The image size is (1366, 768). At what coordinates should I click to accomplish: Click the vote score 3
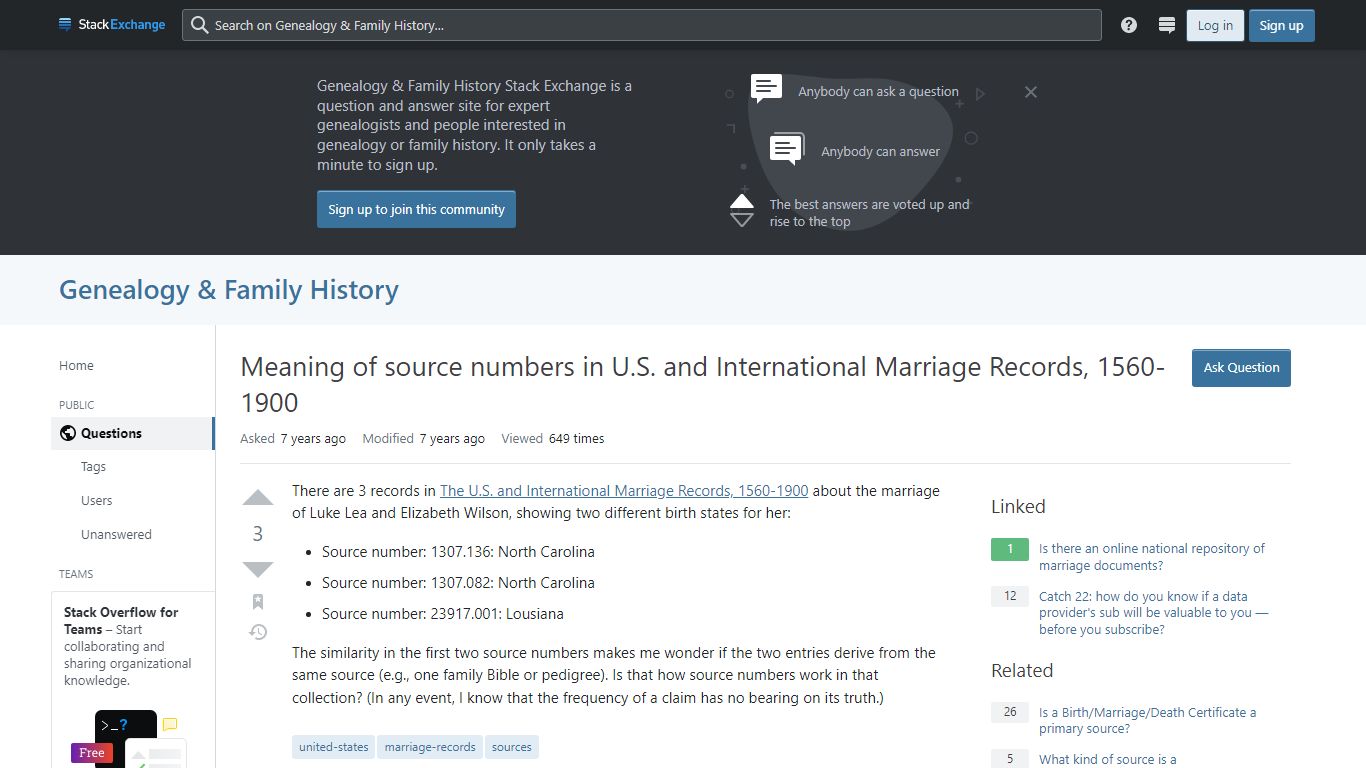coord(258,534)
